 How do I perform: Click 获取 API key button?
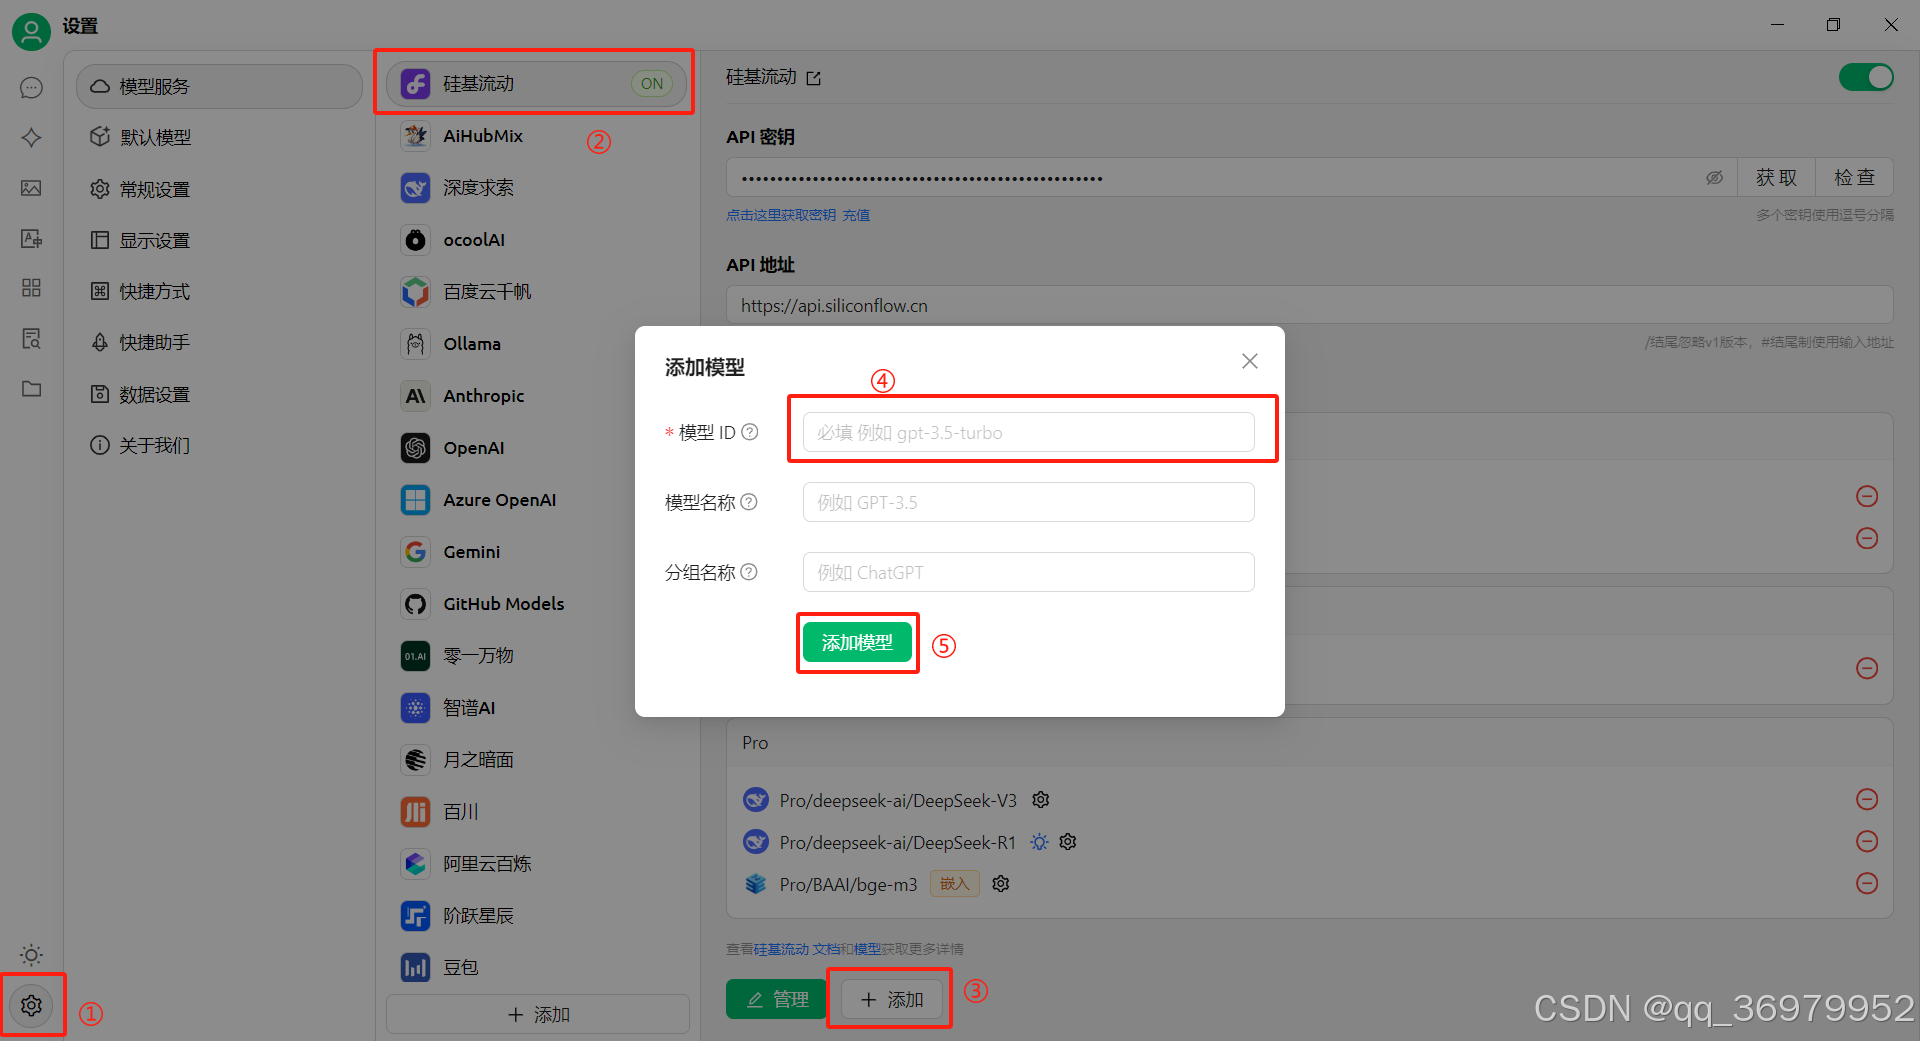pyautogui.click(x=1776, y=178)
